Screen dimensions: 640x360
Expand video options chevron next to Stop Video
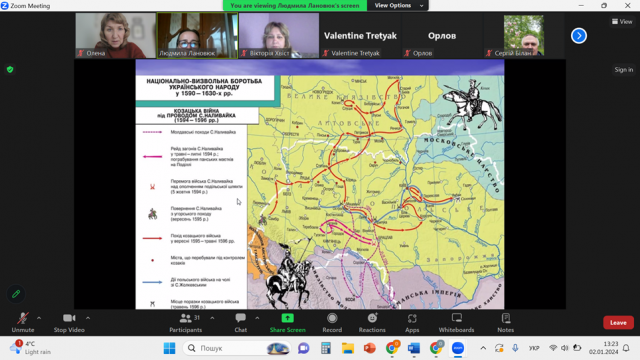pos(88,318)
